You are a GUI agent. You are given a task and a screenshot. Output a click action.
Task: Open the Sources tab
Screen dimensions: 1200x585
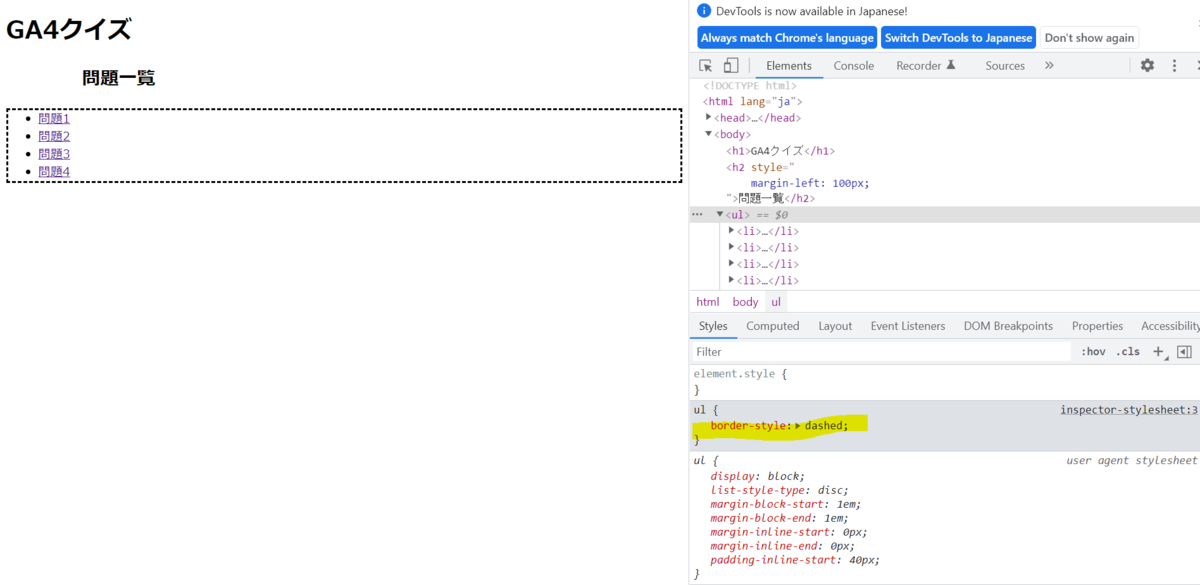[x=1005, y=66]
